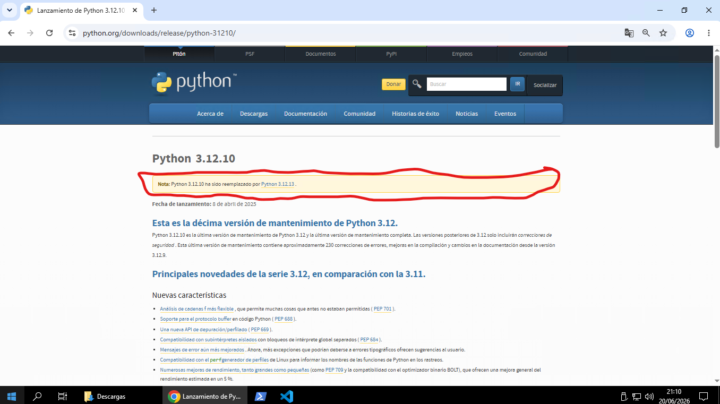Open the Noticias menu

(467, 113)
